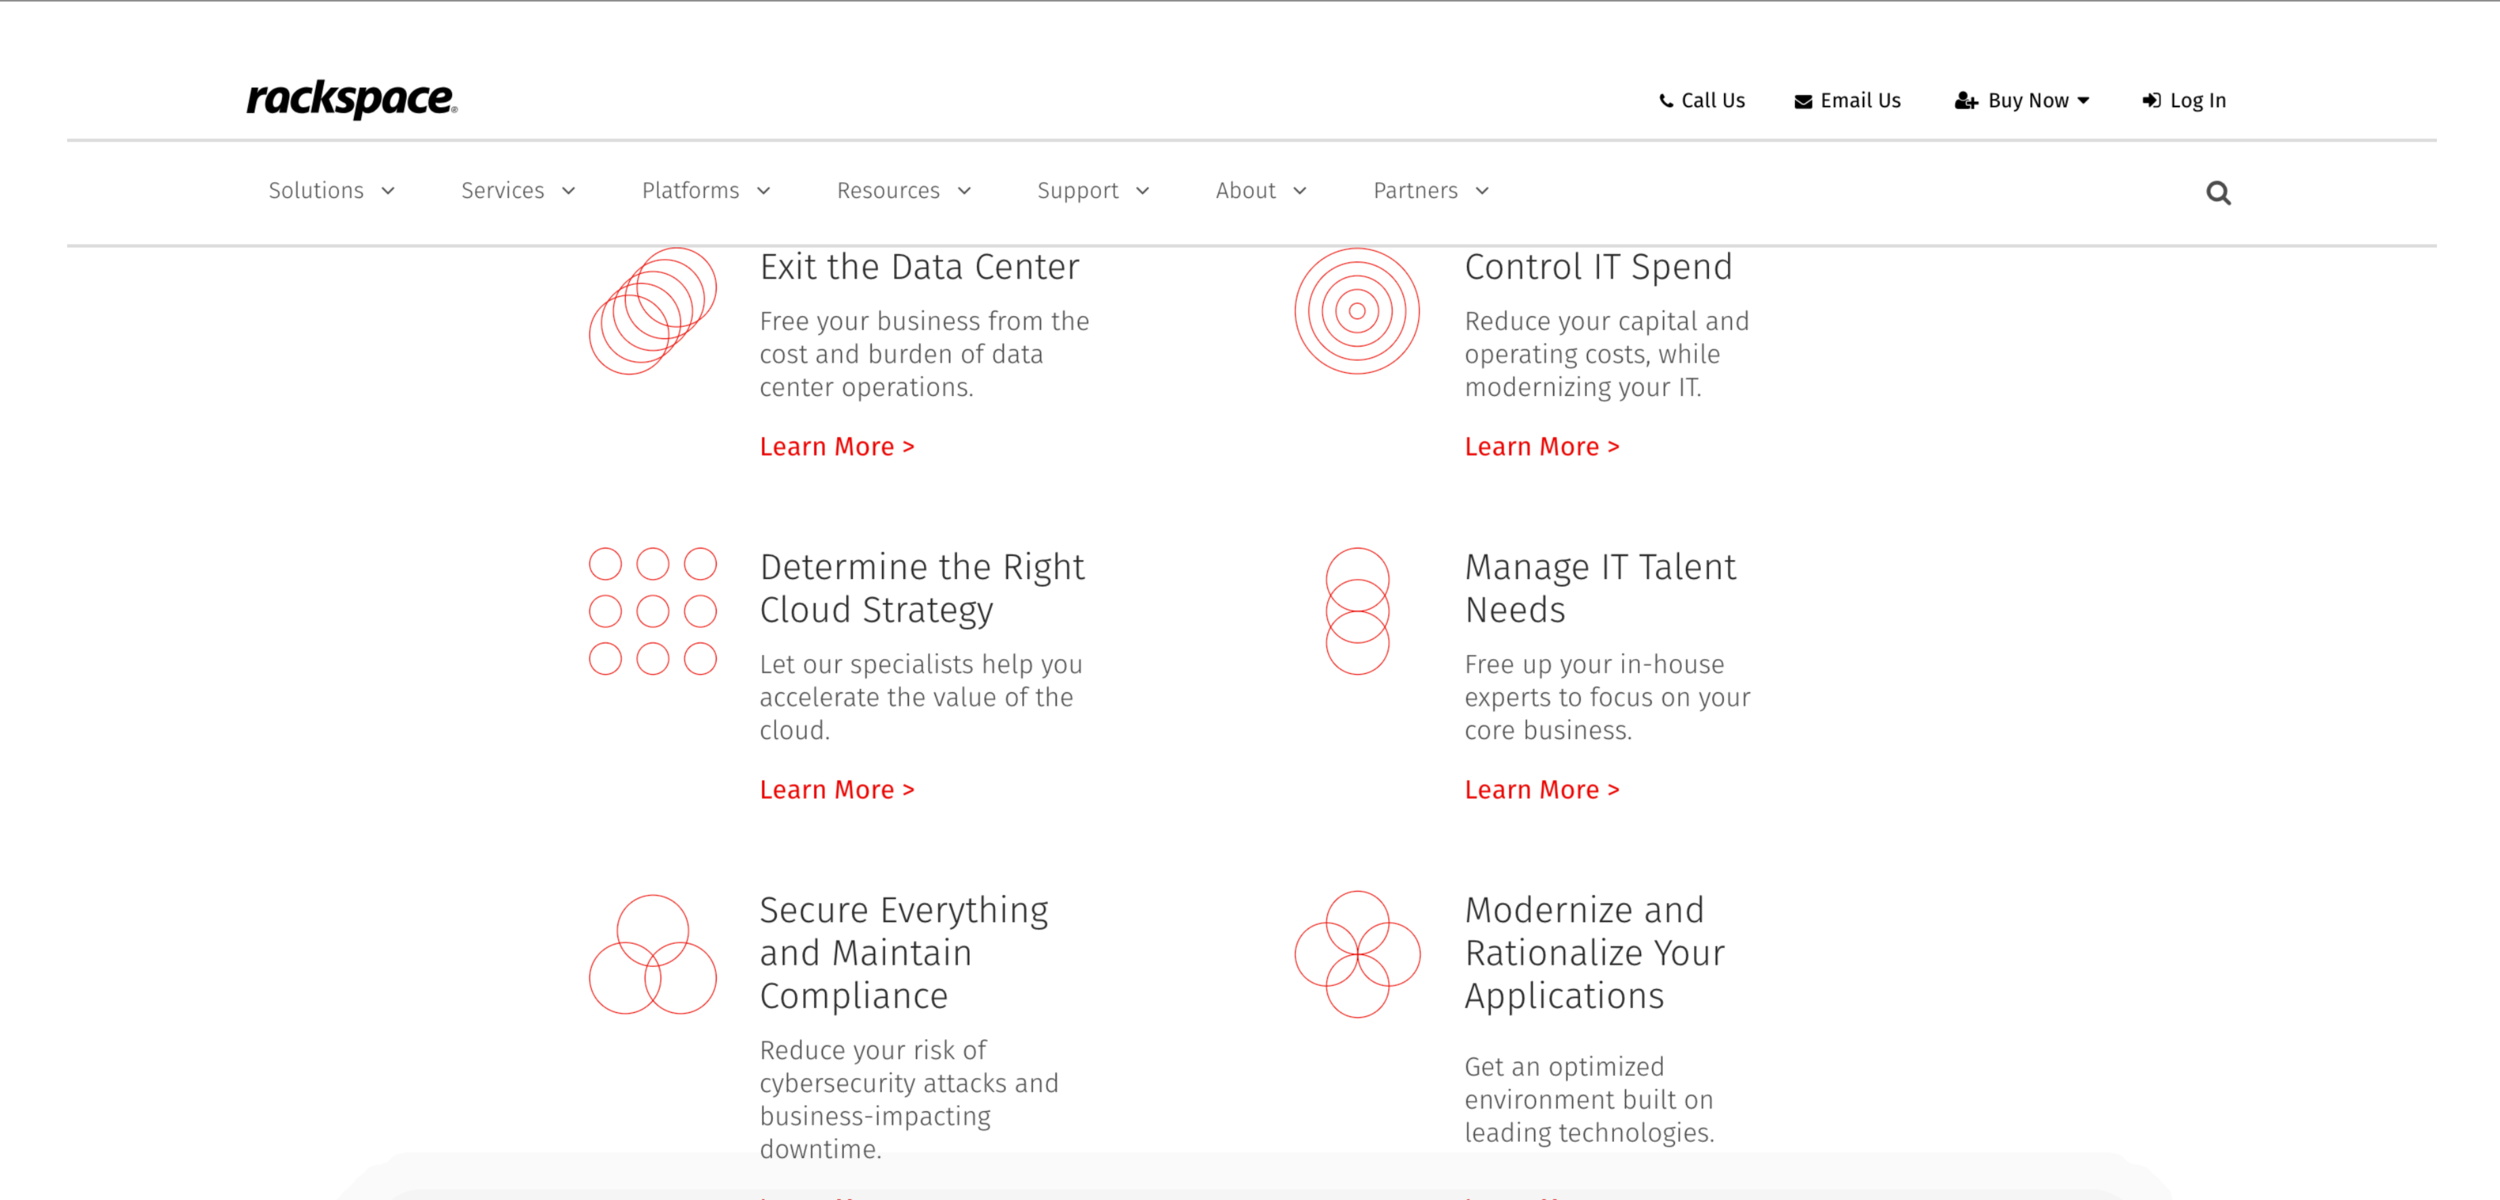2500x1200 pixels.
Task: Click the Exit the Data Center circles icon
Action: pyautogui.click(x=653, y=310)
